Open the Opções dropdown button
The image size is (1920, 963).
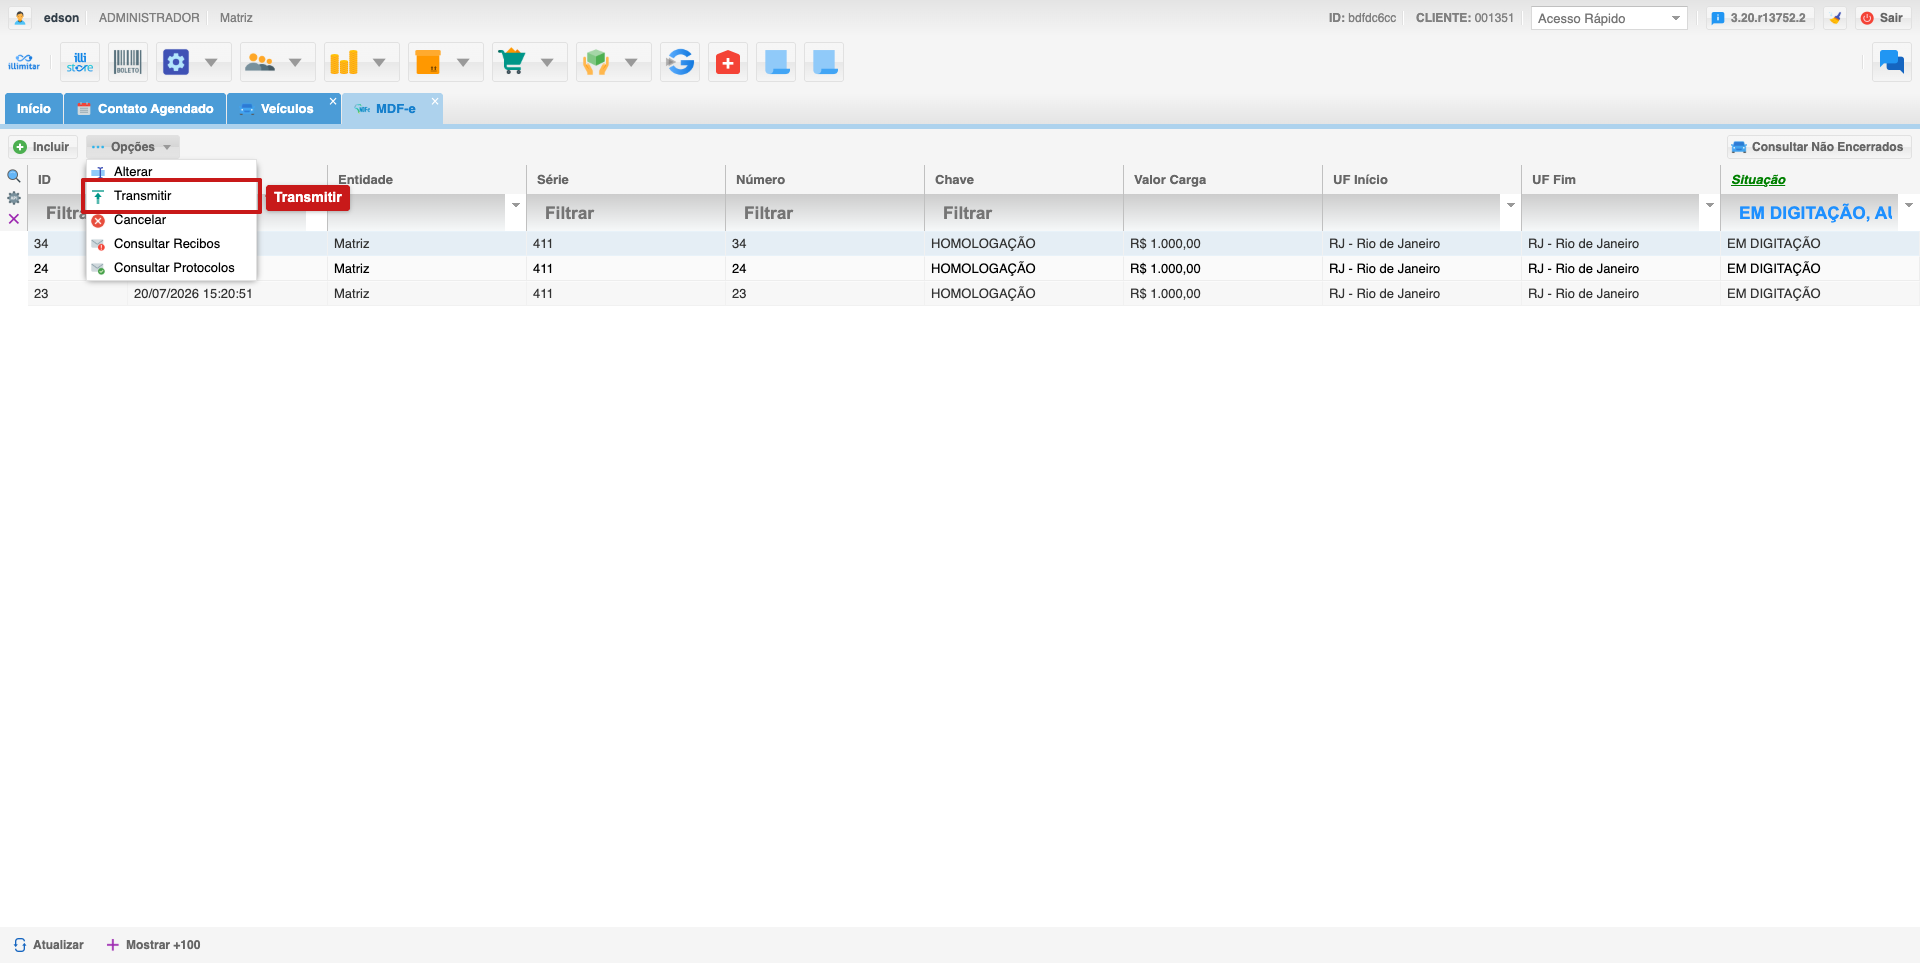133,147
